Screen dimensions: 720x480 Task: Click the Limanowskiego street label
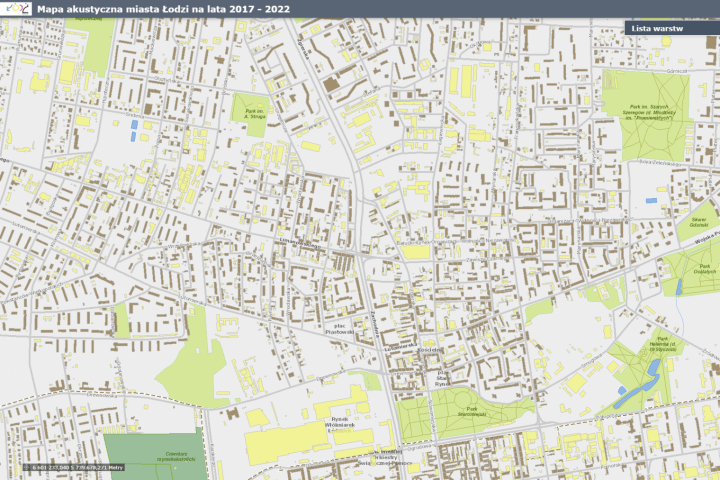pos(300,244)
